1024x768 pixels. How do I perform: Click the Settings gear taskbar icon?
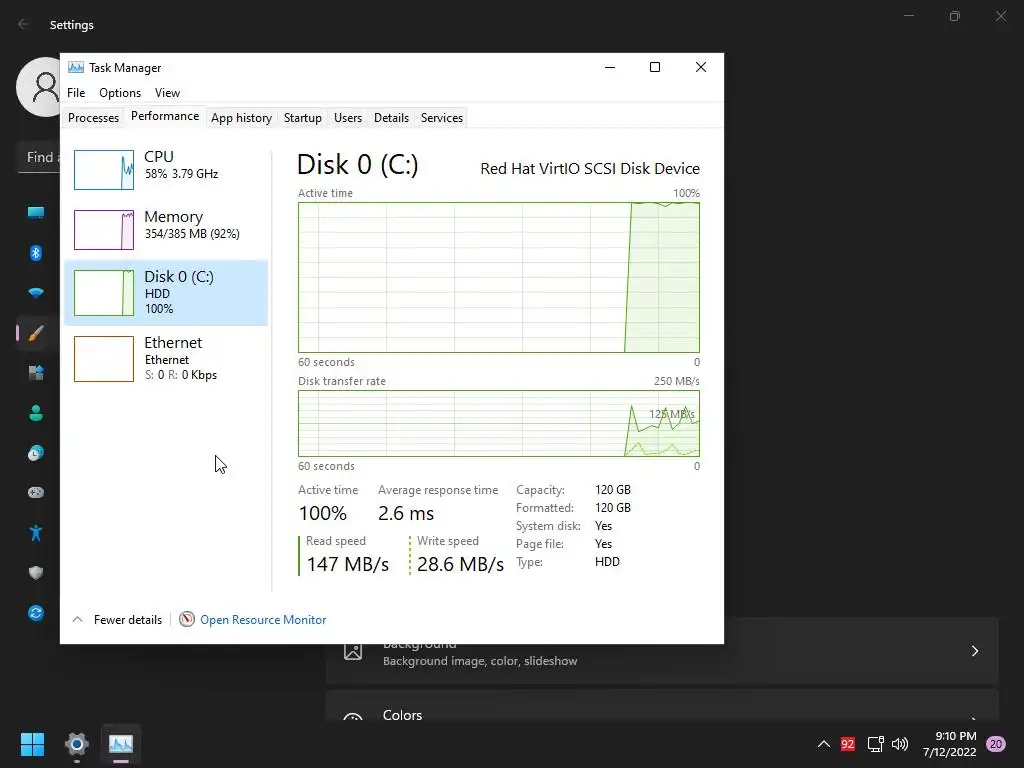(77, 744)
